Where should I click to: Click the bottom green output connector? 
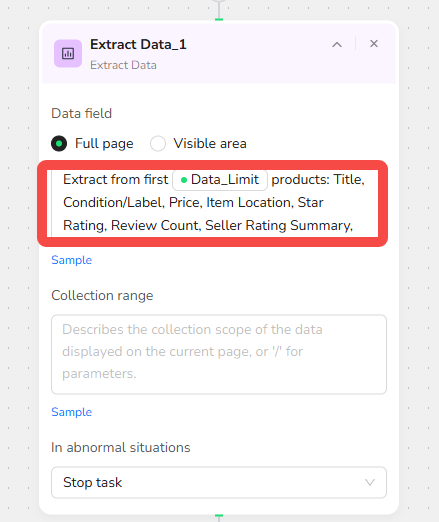click(x=219, y=515)
